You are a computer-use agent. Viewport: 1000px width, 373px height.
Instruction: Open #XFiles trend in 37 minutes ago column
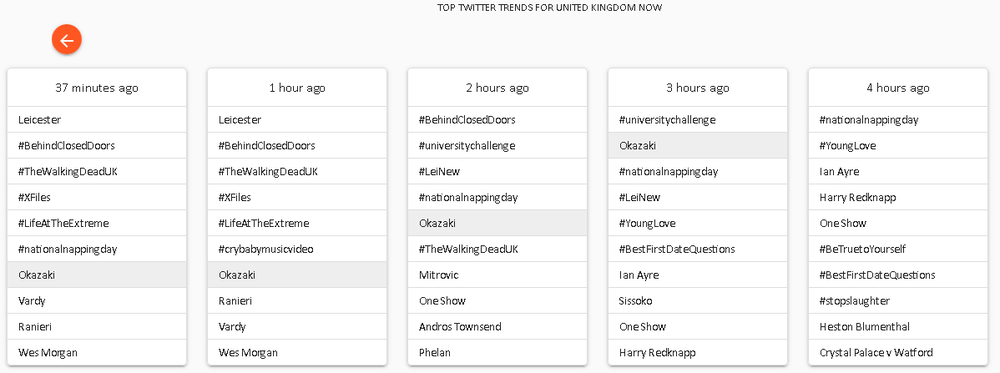(97, 197)
